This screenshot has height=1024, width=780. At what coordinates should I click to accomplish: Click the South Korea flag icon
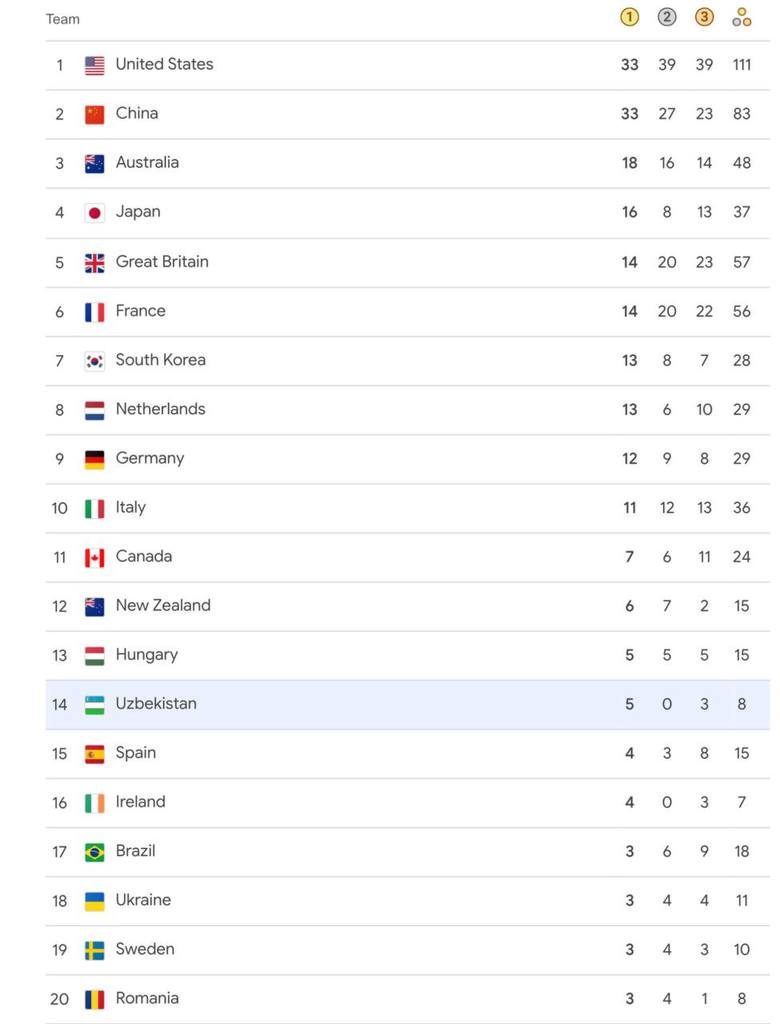[95, 360]
